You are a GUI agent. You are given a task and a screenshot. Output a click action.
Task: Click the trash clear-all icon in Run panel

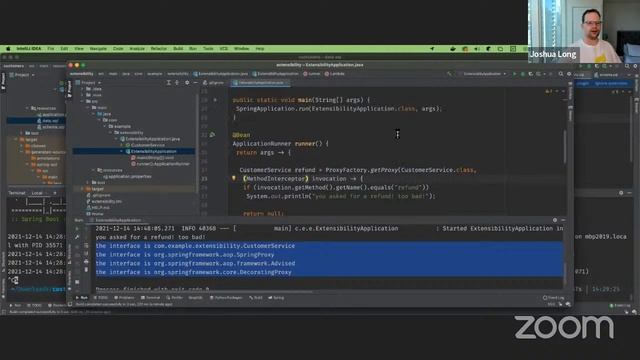[x=86, y=270]
